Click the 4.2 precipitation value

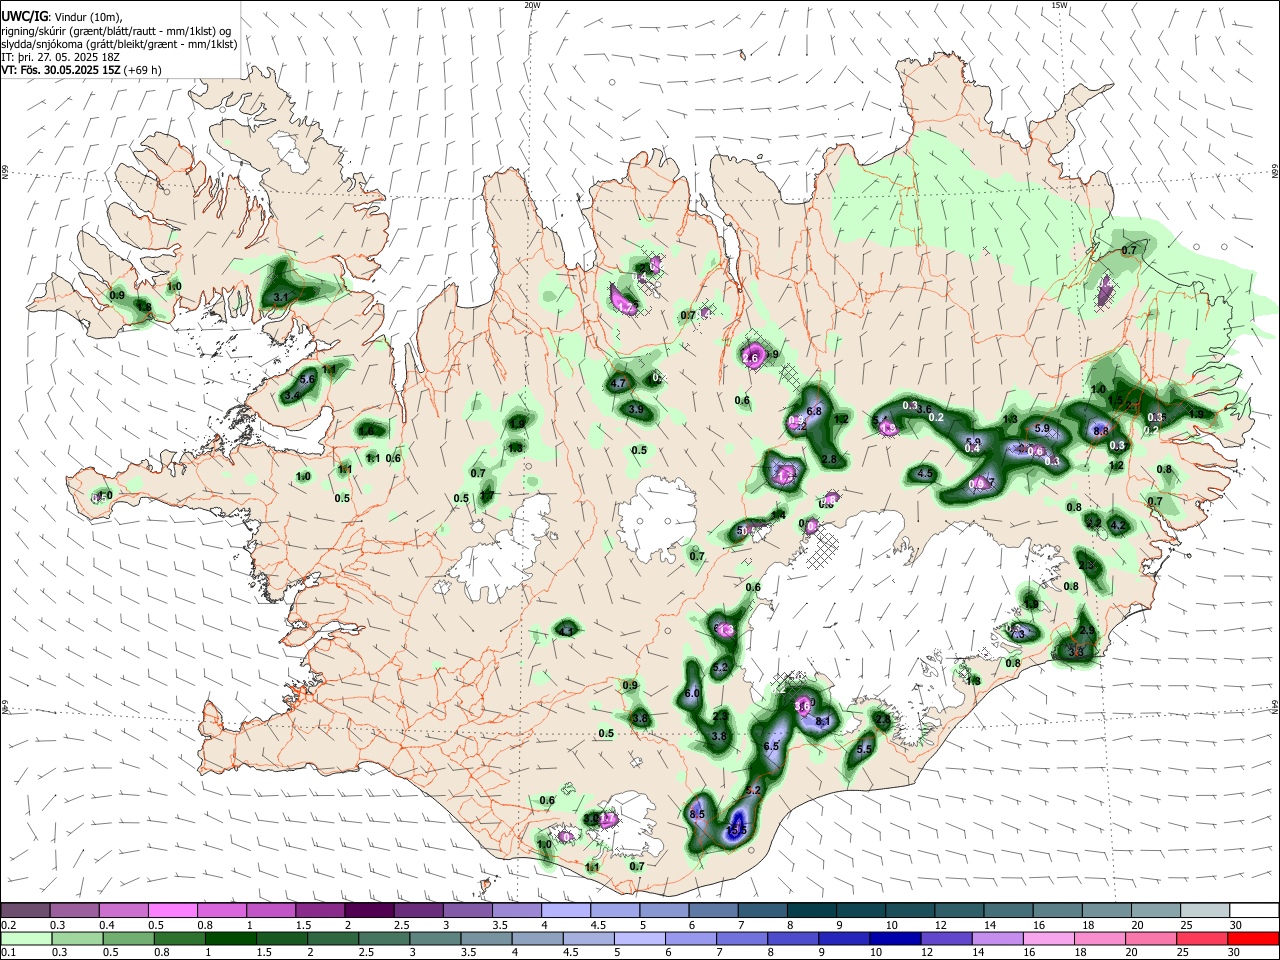click(x=1118, y=525)
